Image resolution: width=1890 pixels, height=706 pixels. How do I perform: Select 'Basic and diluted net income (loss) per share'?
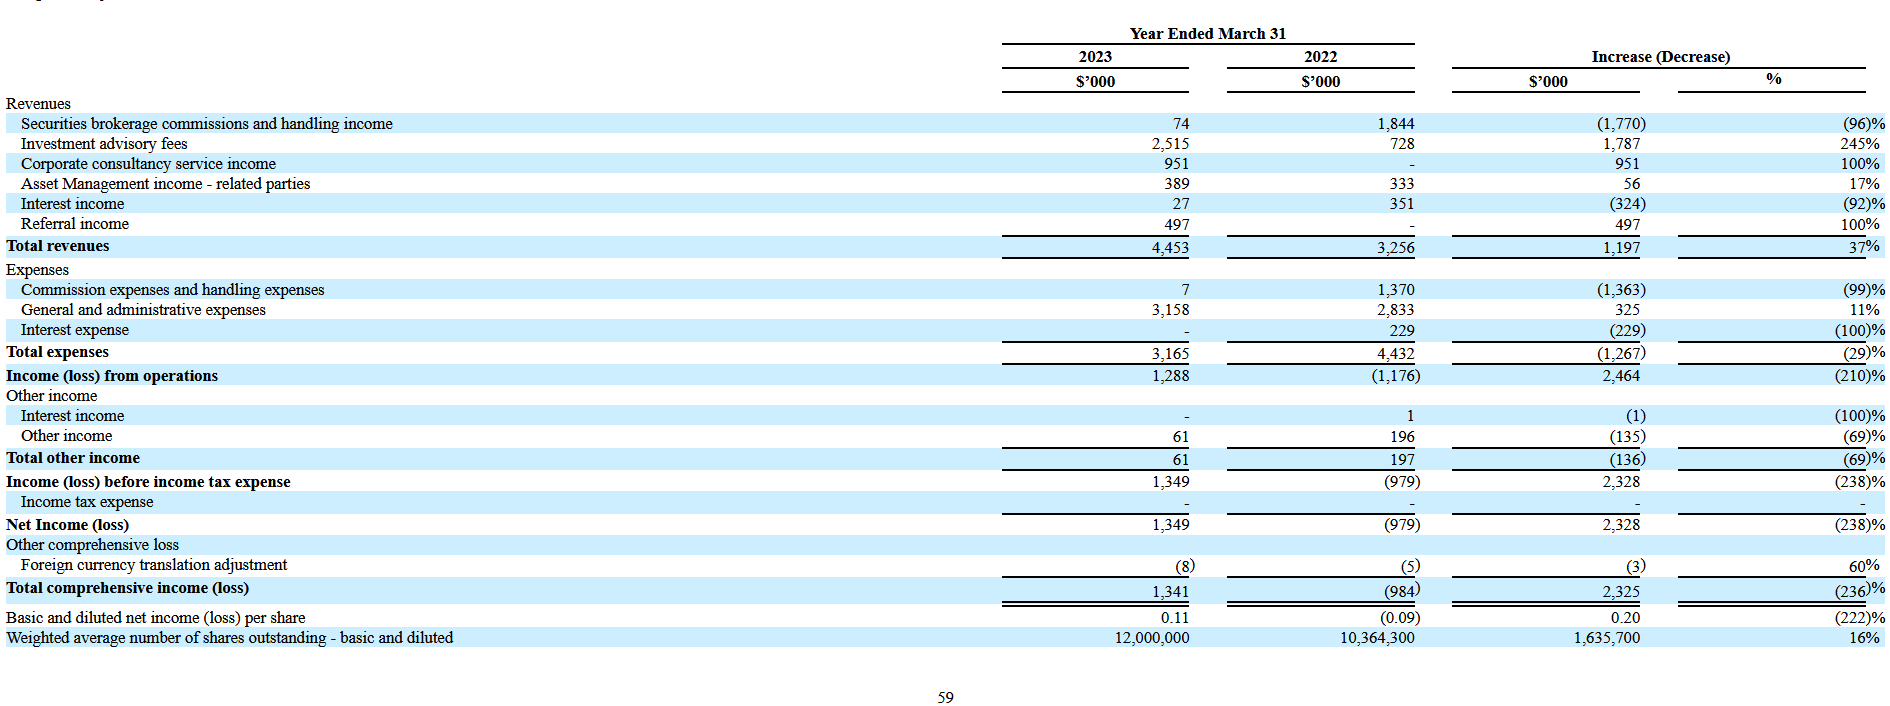click(x=156, y=618)
